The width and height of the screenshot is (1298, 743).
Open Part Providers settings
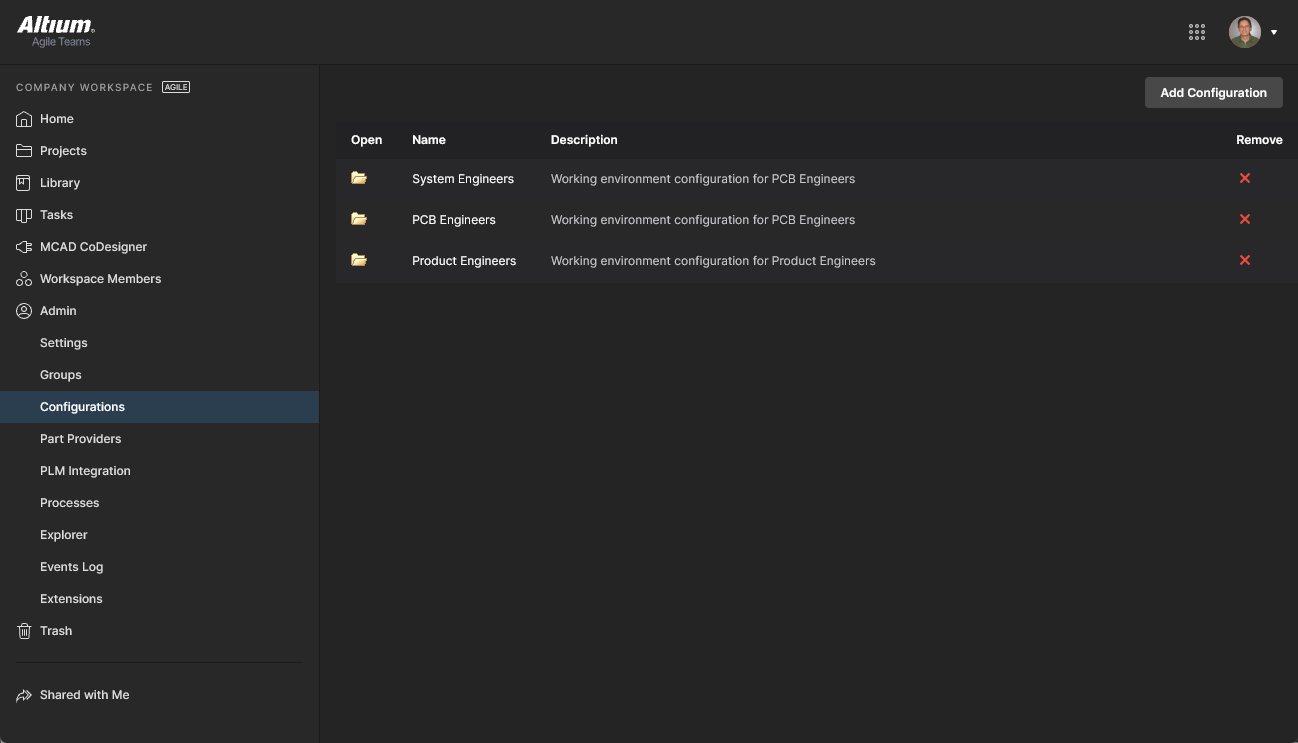pyautogui.click(x=80, y=439)
